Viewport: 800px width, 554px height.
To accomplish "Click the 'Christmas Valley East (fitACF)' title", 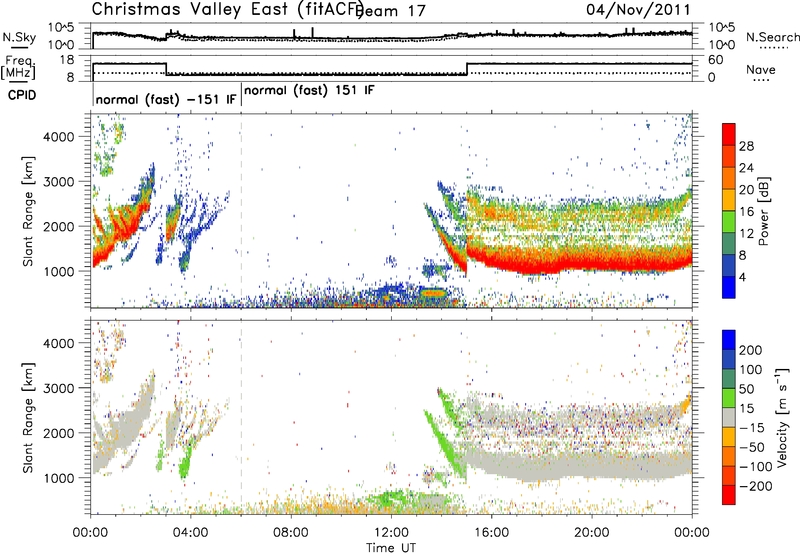I will click(228, 10).
